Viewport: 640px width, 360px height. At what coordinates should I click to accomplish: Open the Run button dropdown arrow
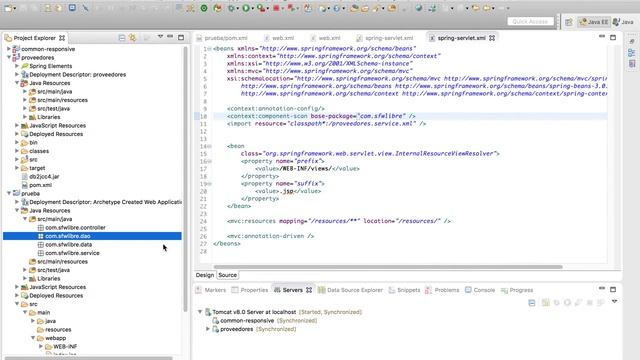click(x=253, y=9)
